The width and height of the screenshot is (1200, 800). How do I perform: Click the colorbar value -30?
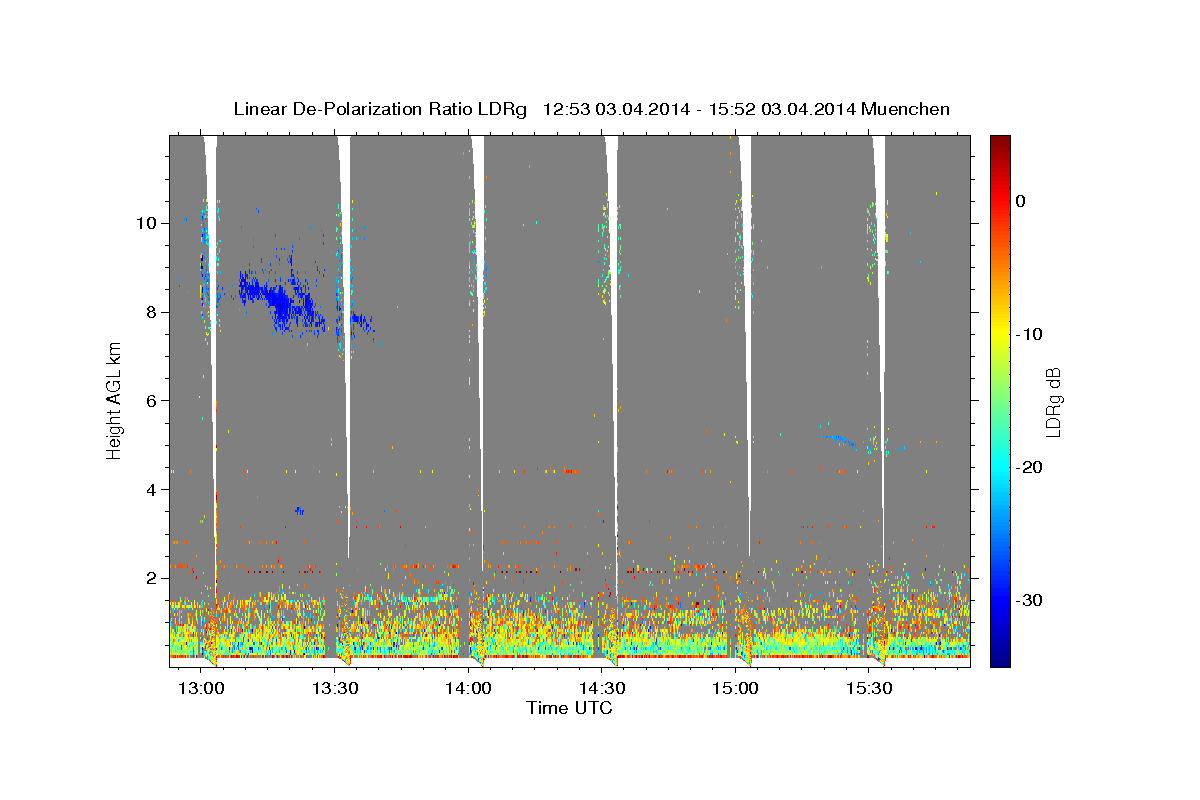[1030, 600]
